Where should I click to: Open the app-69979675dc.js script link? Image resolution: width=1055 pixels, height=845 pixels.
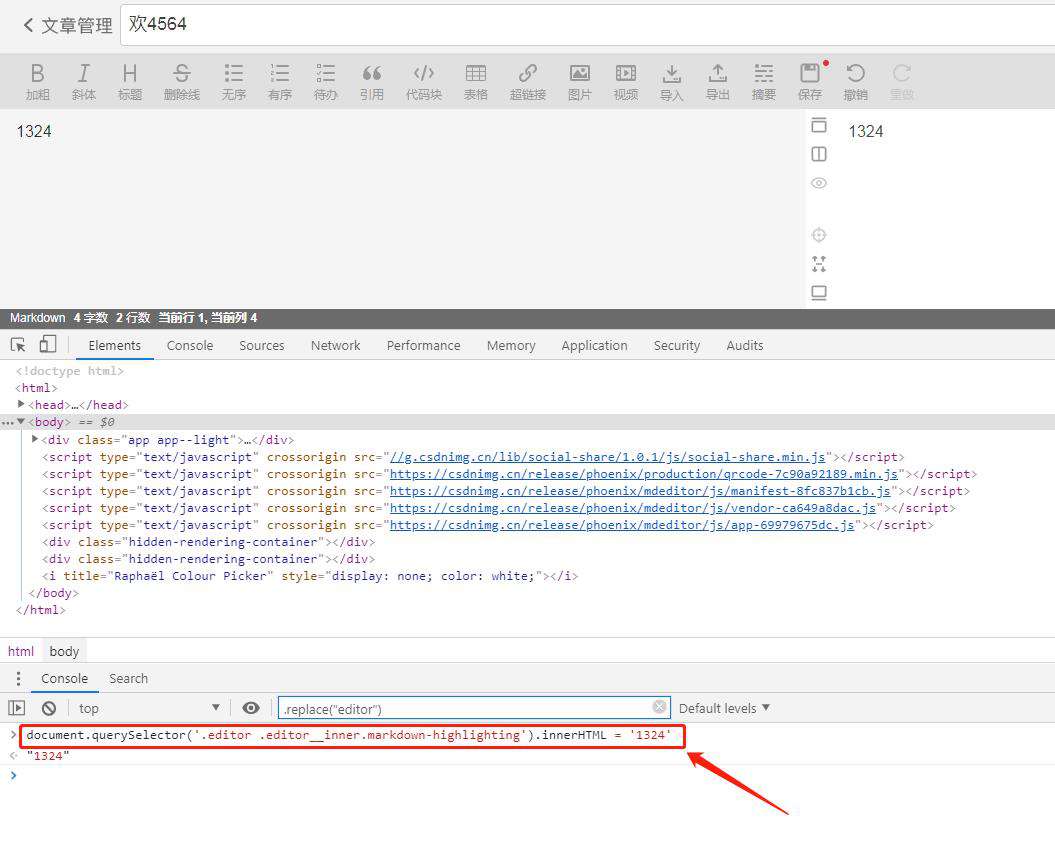coord(622,525)
